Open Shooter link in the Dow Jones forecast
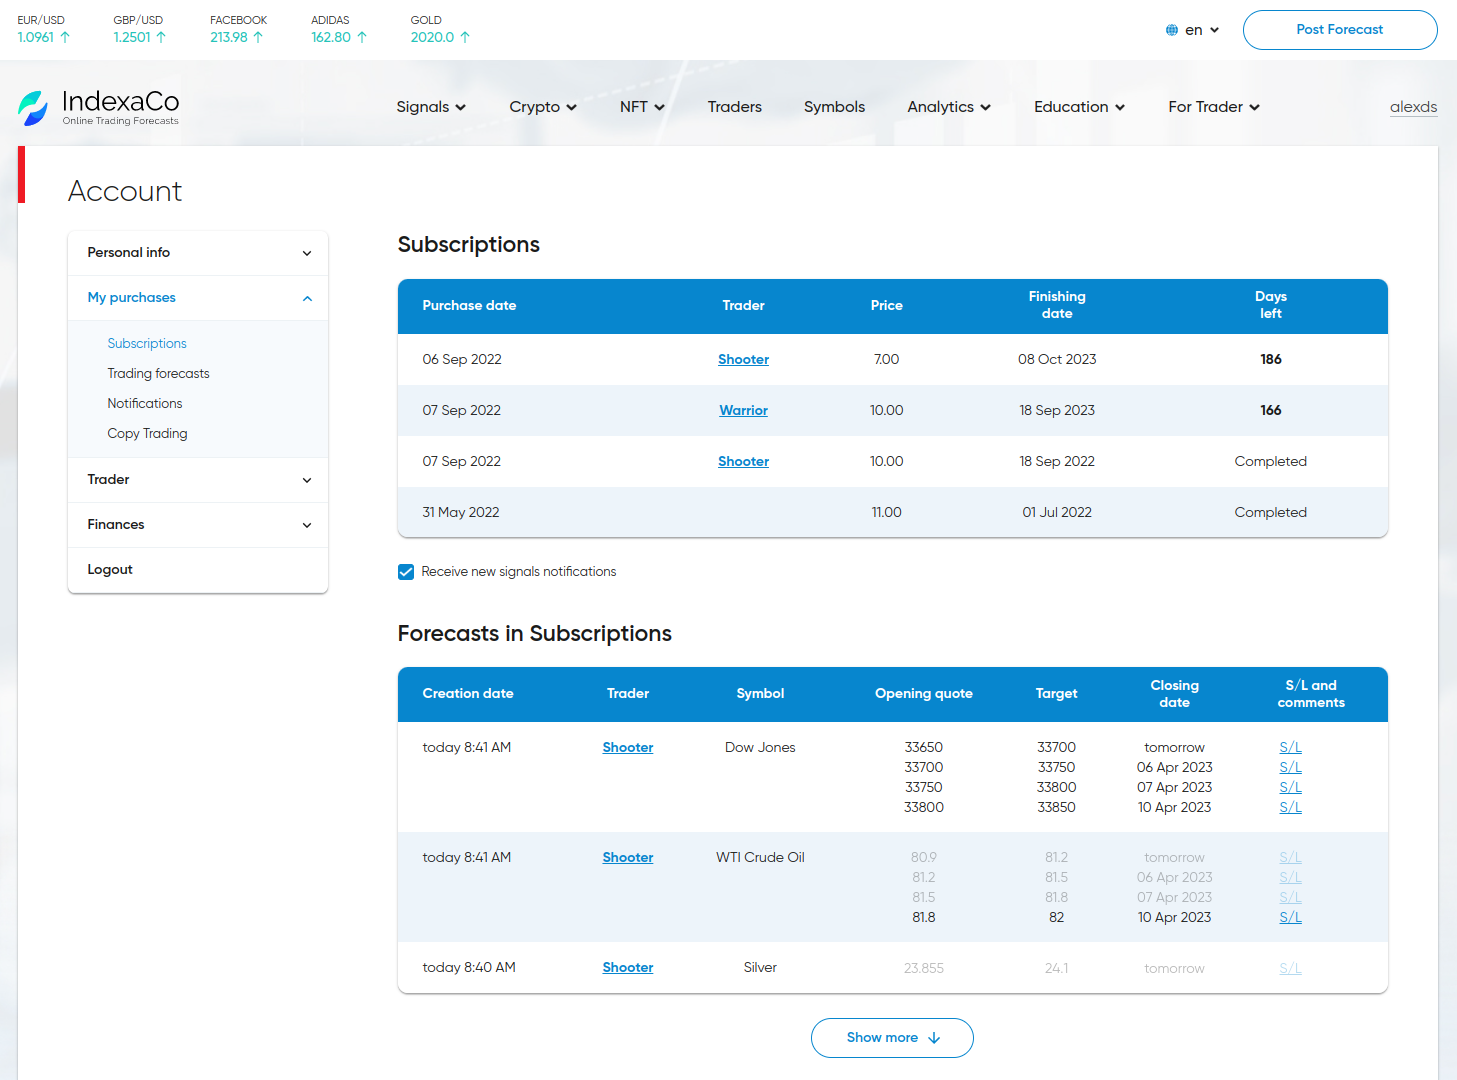The image size is (1457, 1080). [628, 748]
